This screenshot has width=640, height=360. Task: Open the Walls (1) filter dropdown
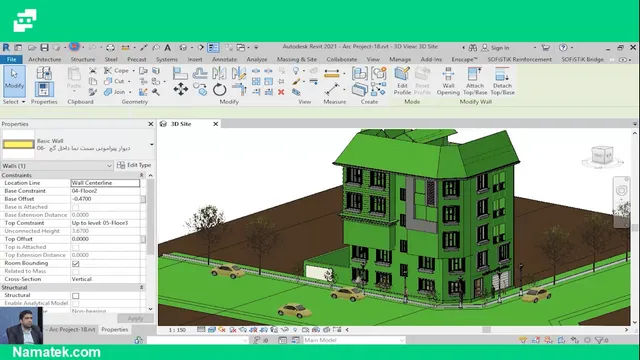(x=57, y=166)
